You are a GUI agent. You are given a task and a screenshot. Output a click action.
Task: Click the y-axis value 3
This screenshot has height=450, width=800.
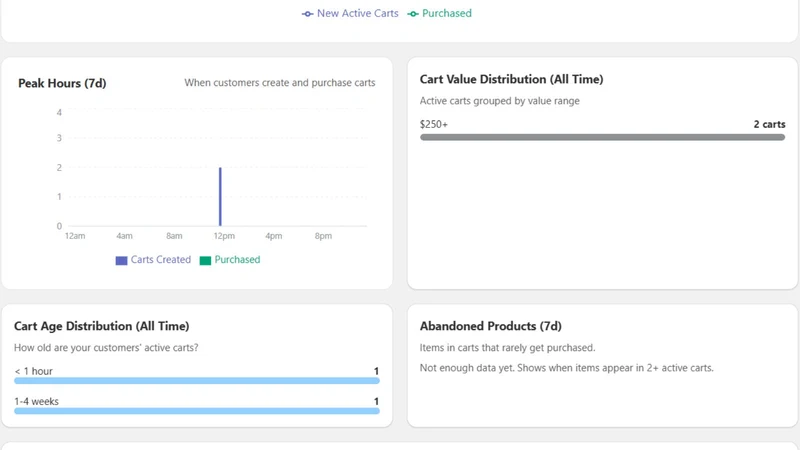[x=59, y=138]
